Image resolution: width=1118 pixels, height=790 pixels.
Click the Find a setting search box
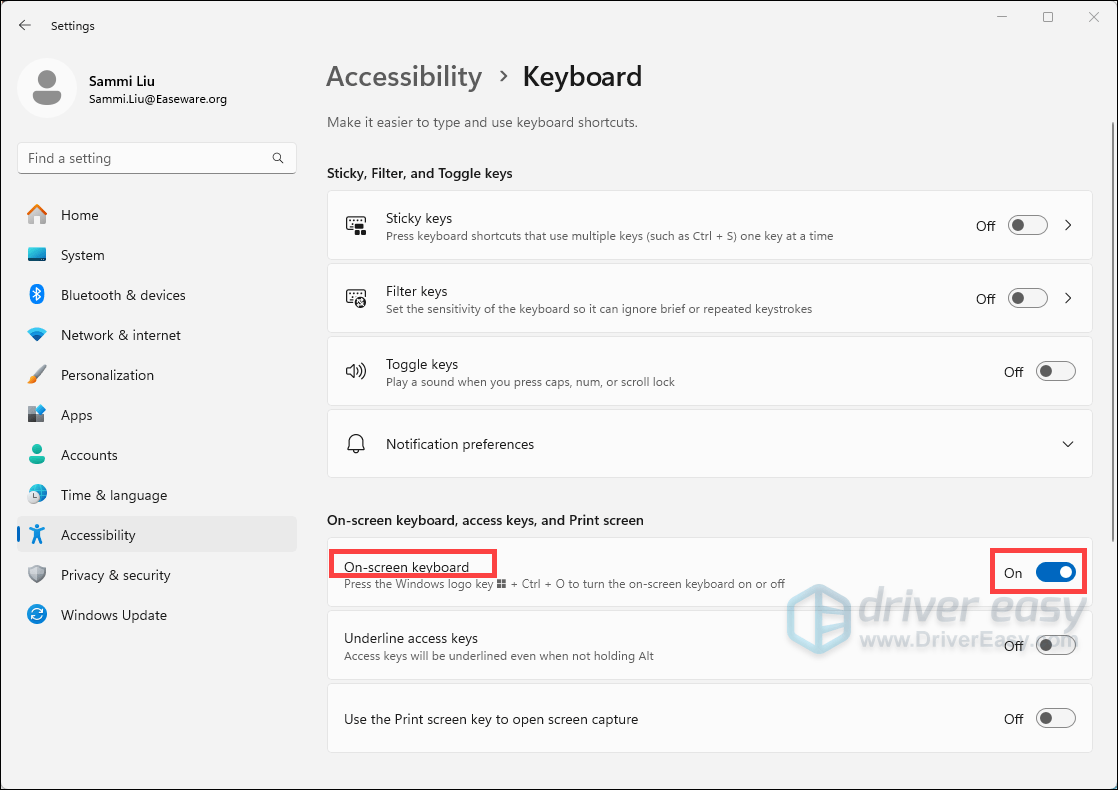point(145,158)
